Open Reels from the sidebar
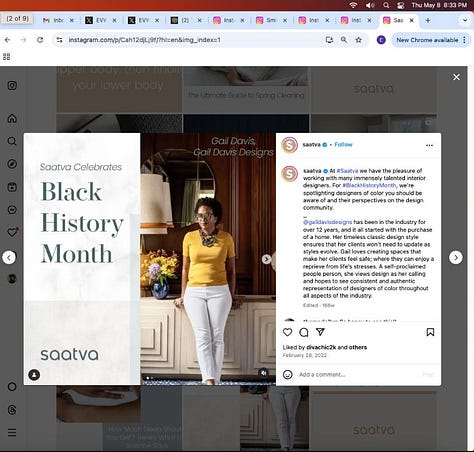Viewport: 474px width, 452px height. (x=12, y=187)
